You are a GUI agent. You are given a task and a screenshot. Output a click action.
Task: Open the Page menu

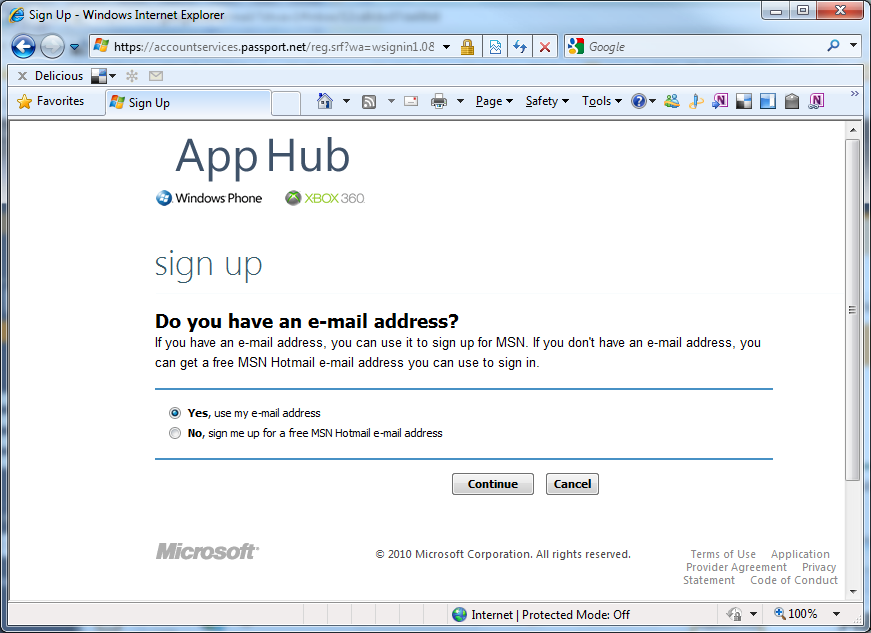coord(494,101)
